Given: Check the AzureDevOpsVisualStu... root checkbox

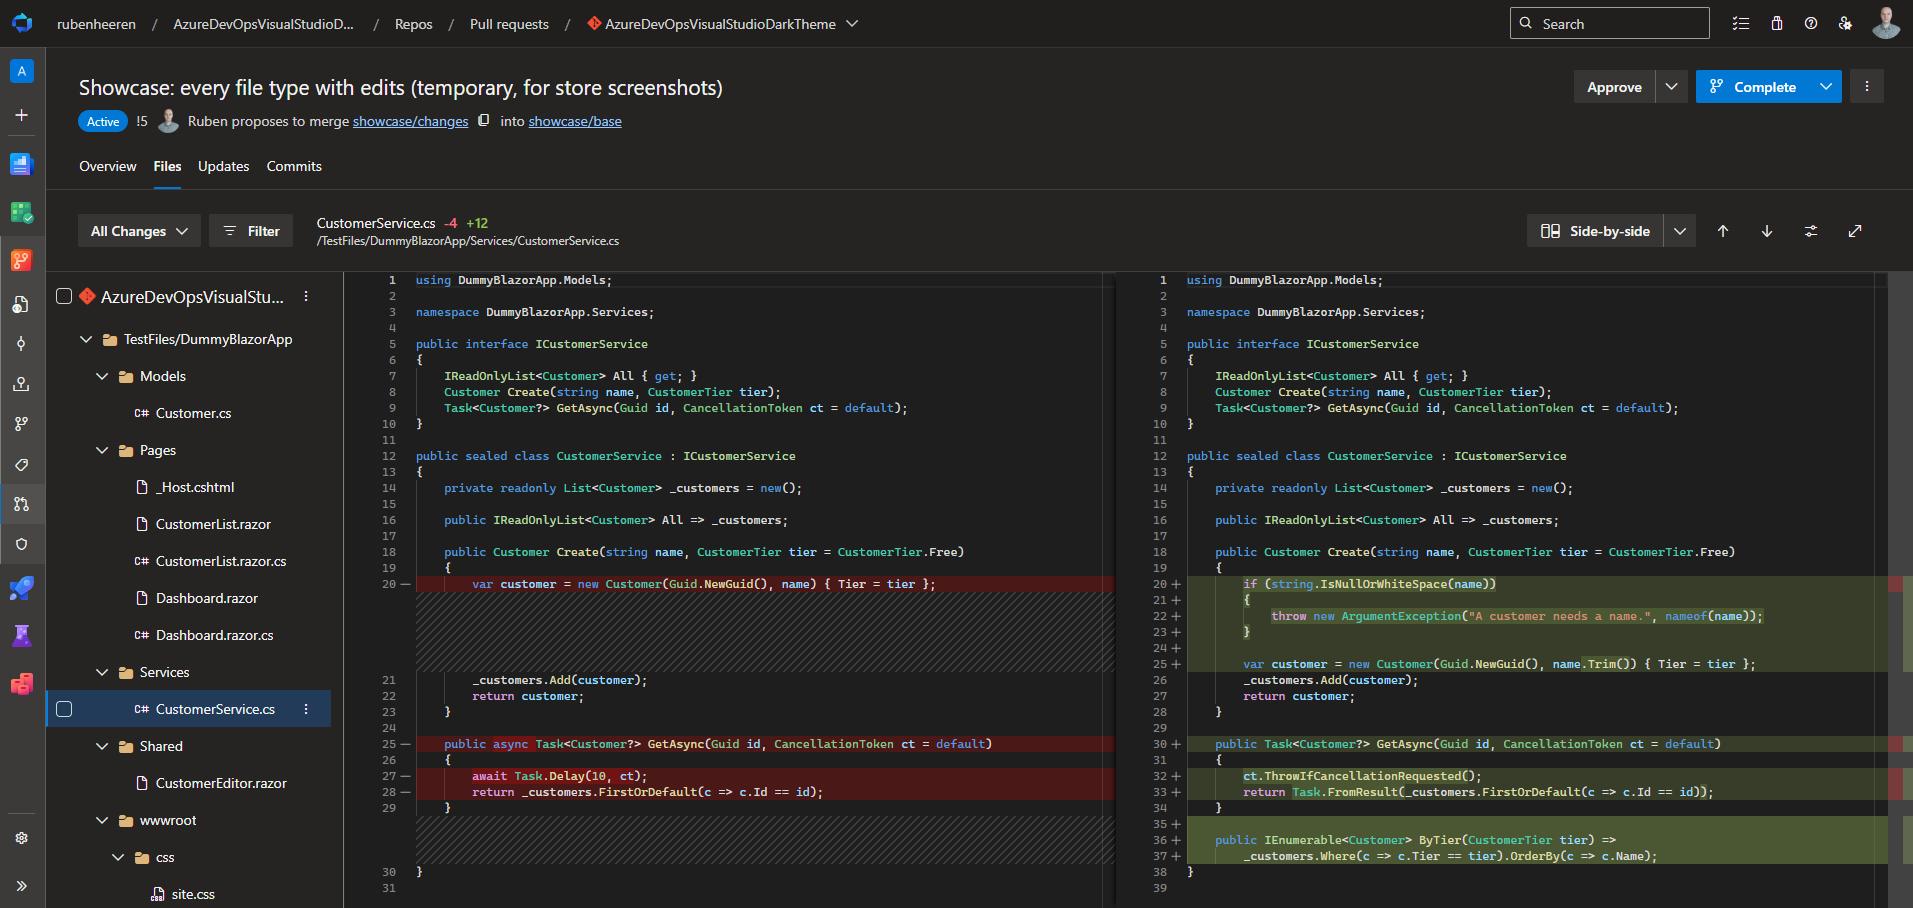Looking at the screenshot, I should [x=64, y=297].
